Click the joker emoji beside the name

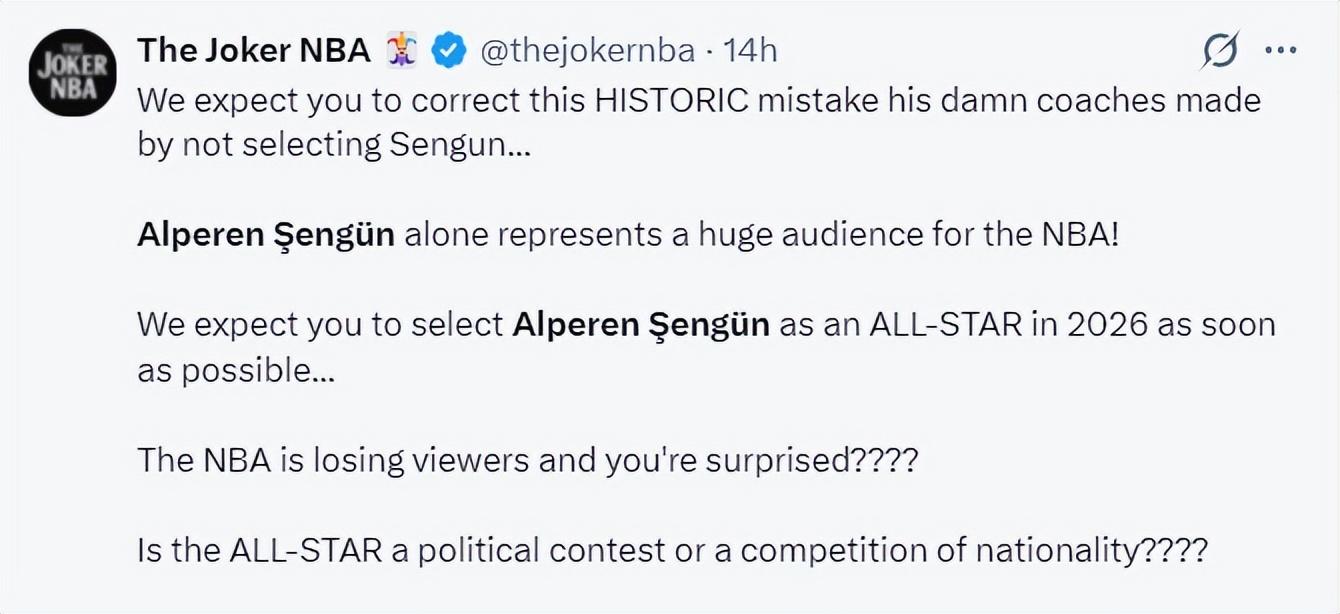pyautogui.click(x=402, y=50)
